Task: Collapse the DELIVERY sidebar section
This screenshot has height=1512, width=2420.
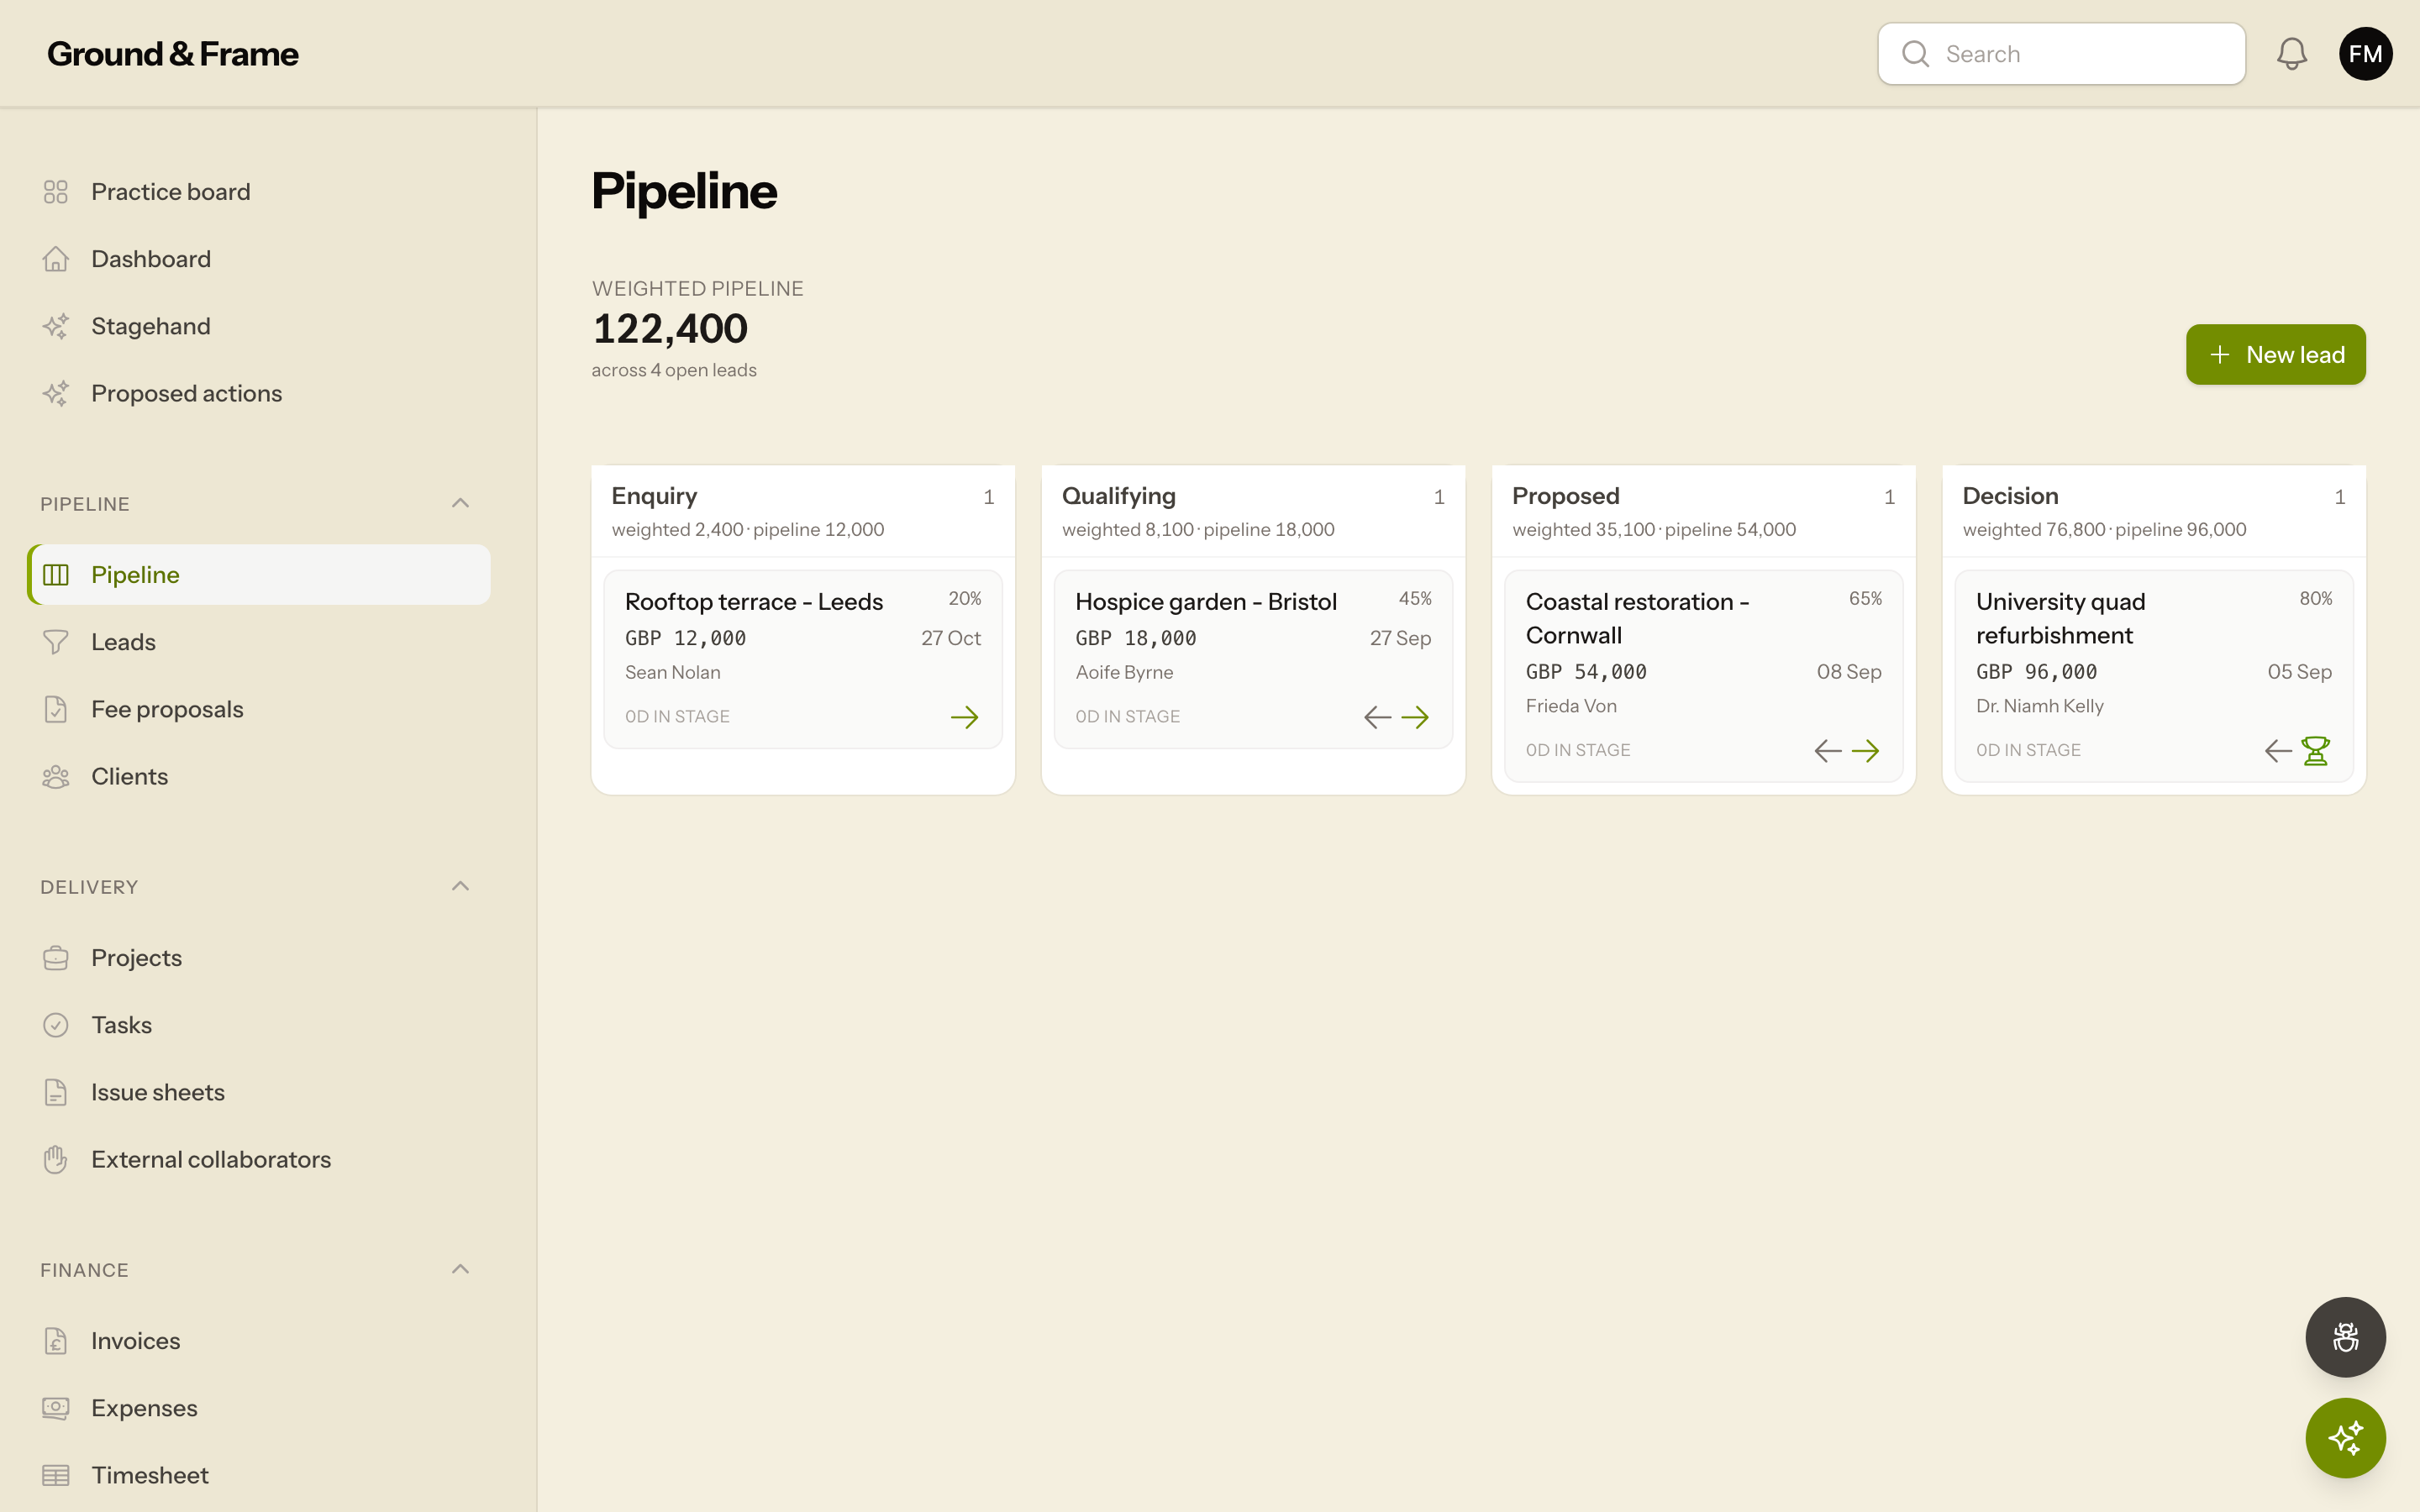Action: [460, 886]
